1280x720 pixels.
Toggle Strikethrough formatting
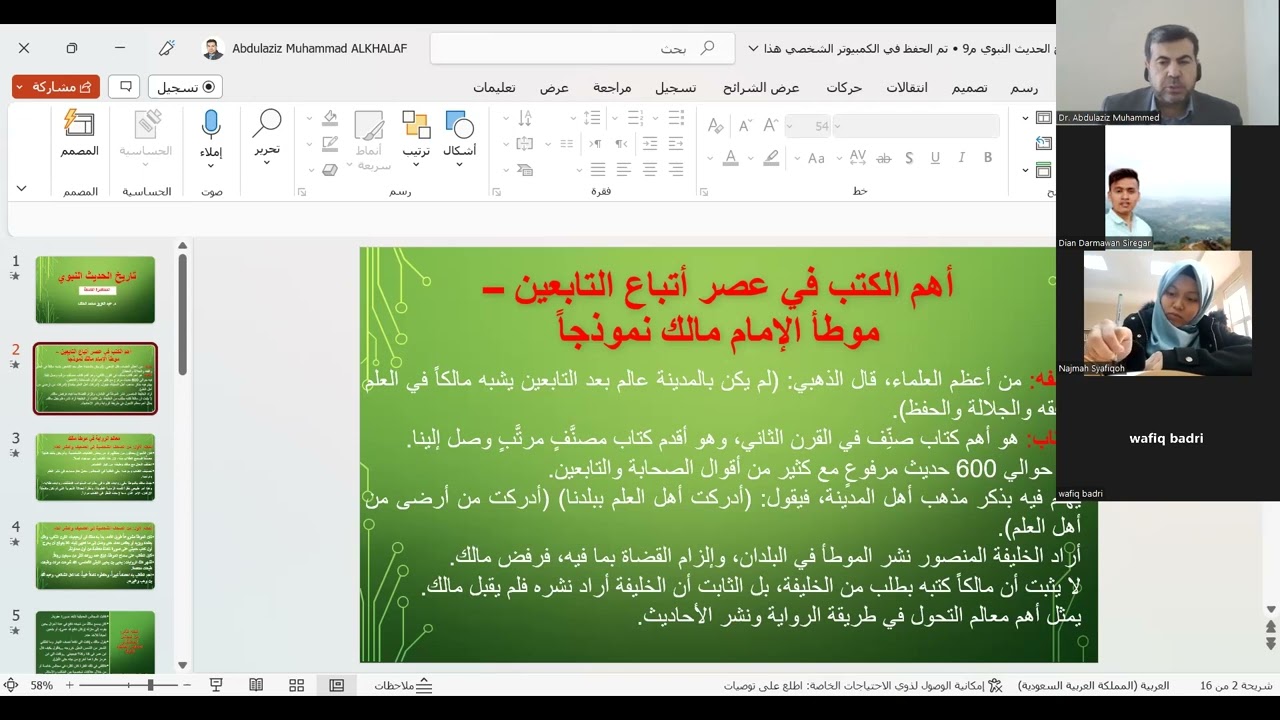883,158
